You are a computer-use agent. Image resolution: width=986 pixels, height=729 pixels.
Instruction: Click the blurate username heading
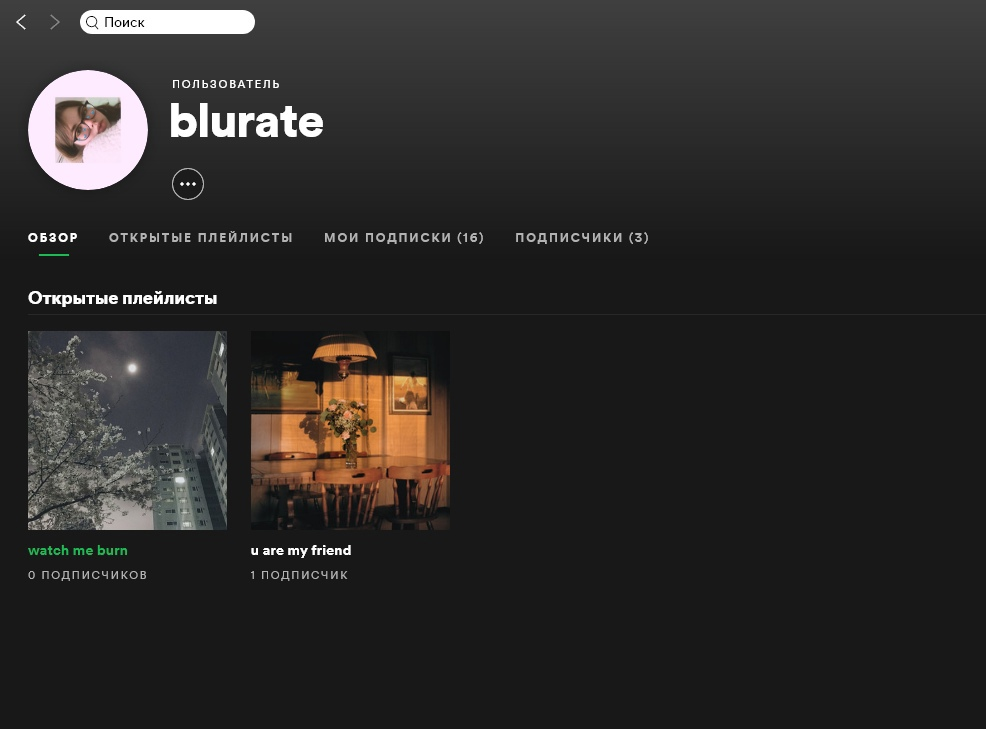point(246,121)
